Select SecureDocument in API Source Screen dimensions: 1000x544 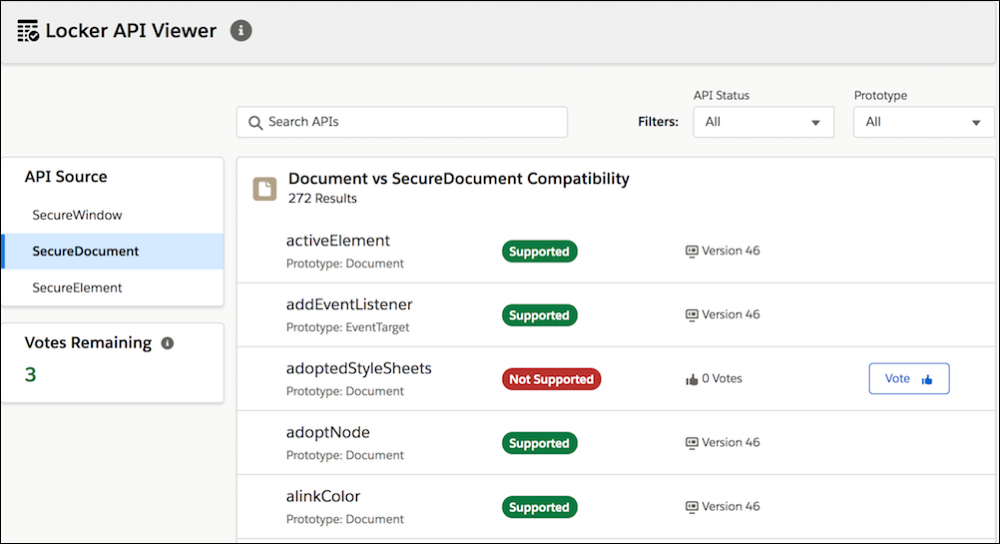point(113,251)
